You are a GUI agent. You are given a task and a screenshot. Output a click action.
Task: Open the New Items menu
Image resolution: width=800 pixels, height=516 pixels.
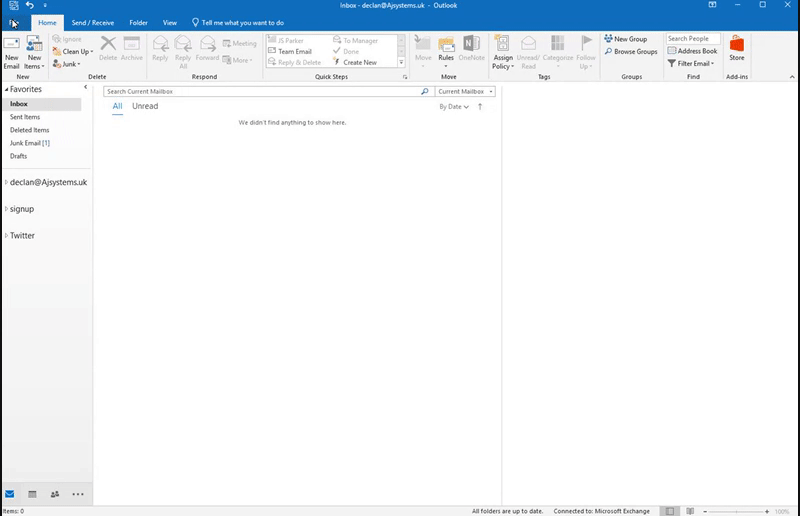34,53
